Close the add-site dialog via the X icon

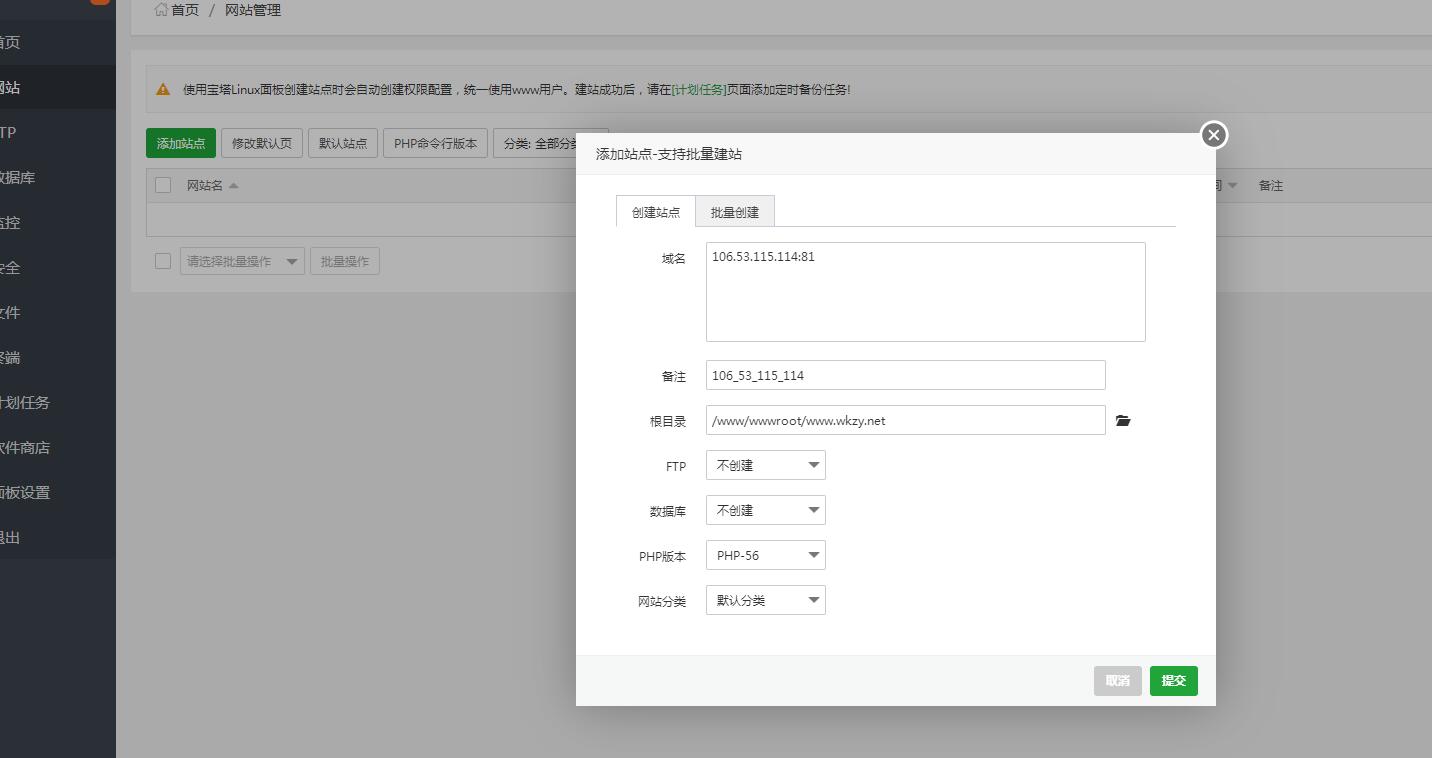[1213, 135]
